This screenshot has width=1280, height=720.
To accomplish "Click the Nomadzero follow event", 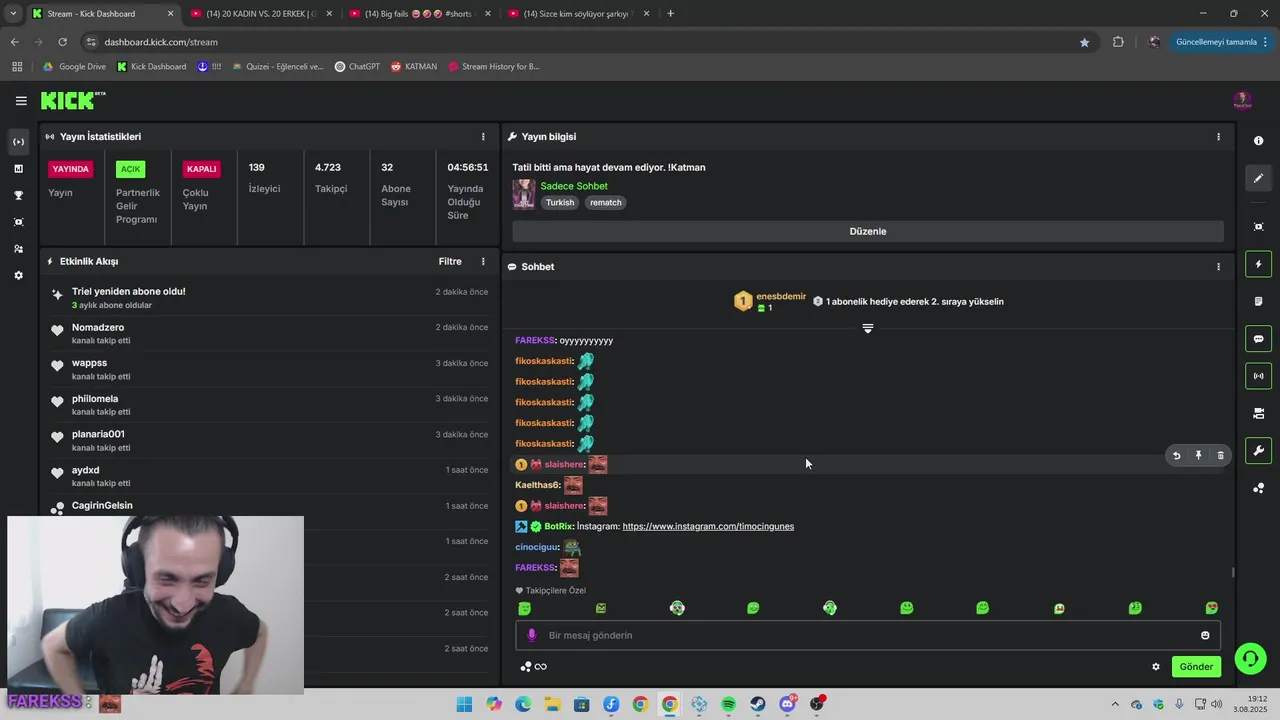I will coord(269,333).
